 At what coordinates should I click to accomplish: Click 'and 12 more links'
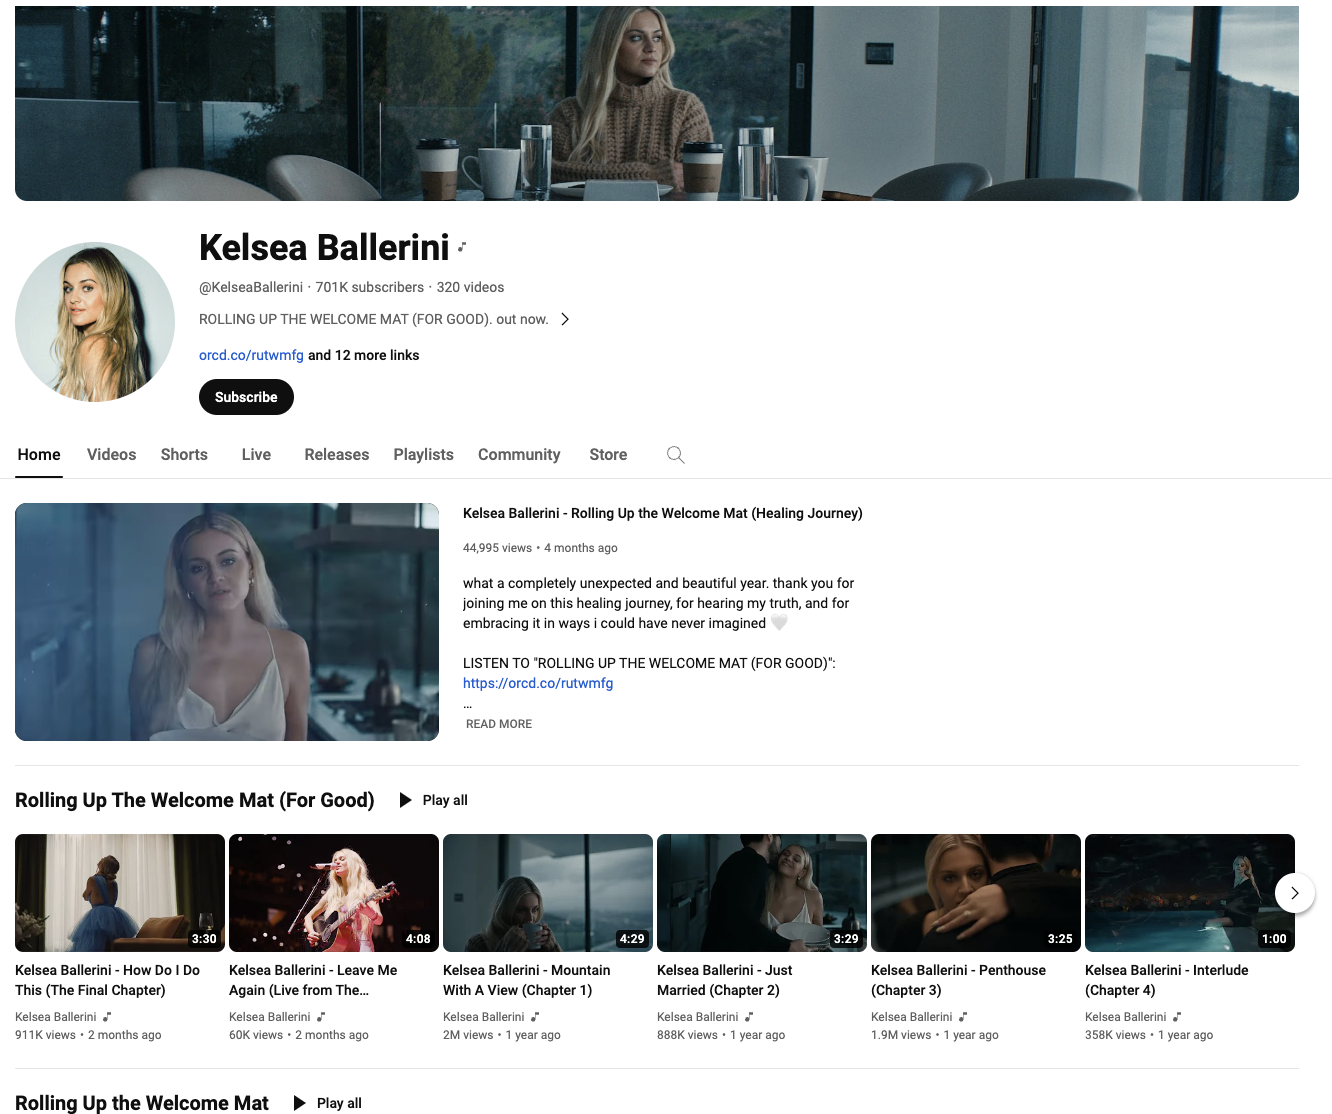click(364, 355)
